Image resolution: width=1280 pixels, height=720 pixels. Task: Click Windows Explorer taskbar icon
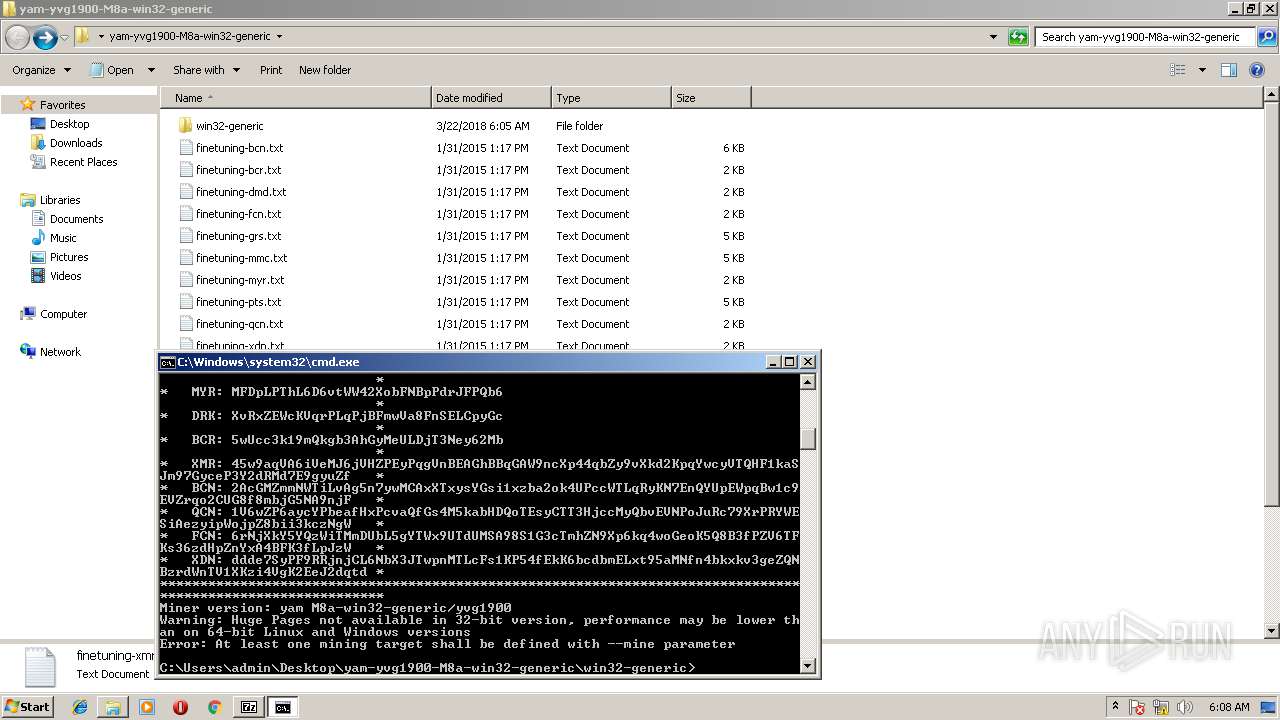[x=113, y=707]
